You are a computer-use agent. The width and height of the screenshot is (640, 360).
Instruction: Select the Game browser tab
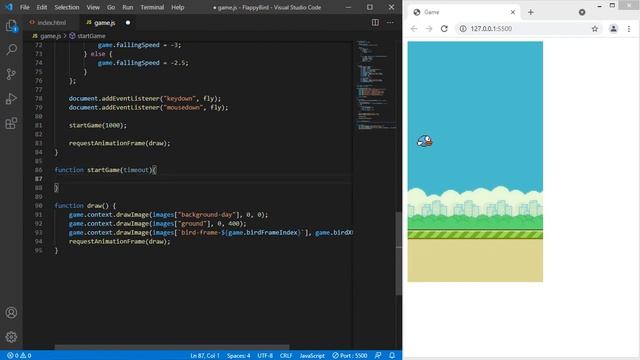click(464, 12)
